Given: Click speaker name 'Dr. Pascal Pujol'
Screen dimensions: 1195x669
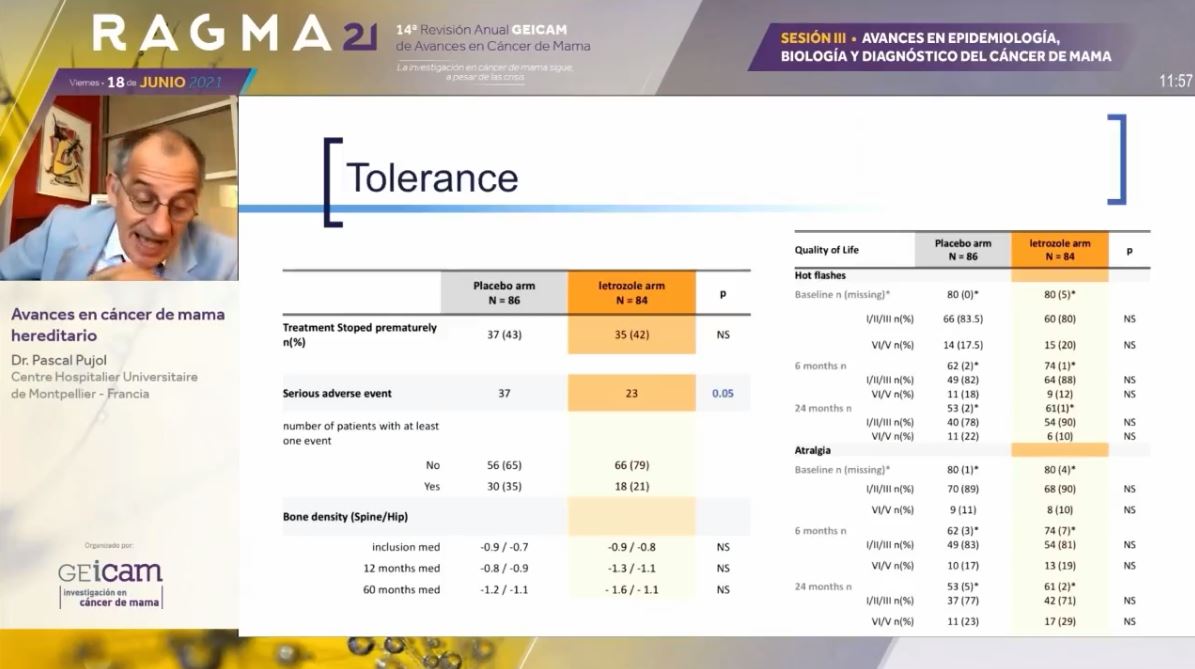Looking at the screenshot, I should (x=59, y=360).
